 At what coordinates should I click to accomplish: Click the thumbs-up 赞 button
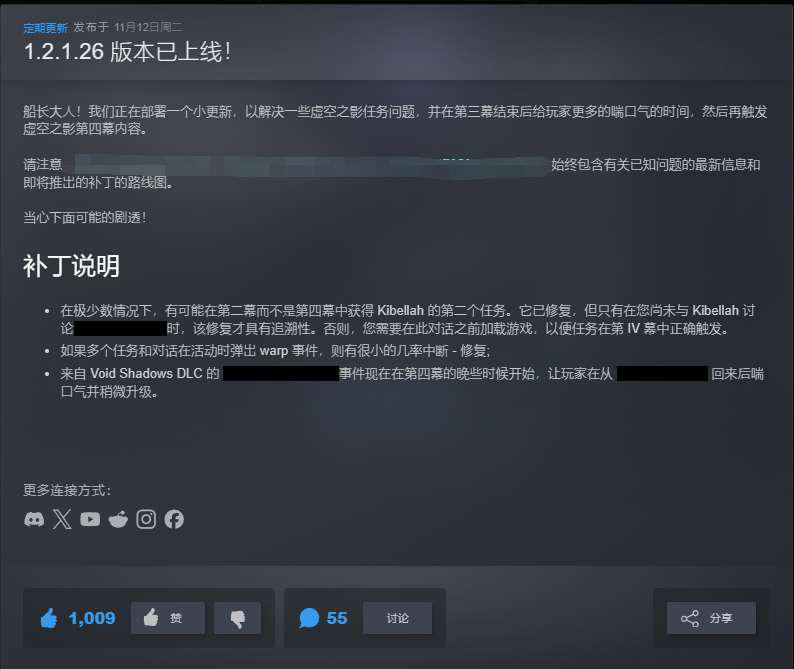tap(168, 618)
